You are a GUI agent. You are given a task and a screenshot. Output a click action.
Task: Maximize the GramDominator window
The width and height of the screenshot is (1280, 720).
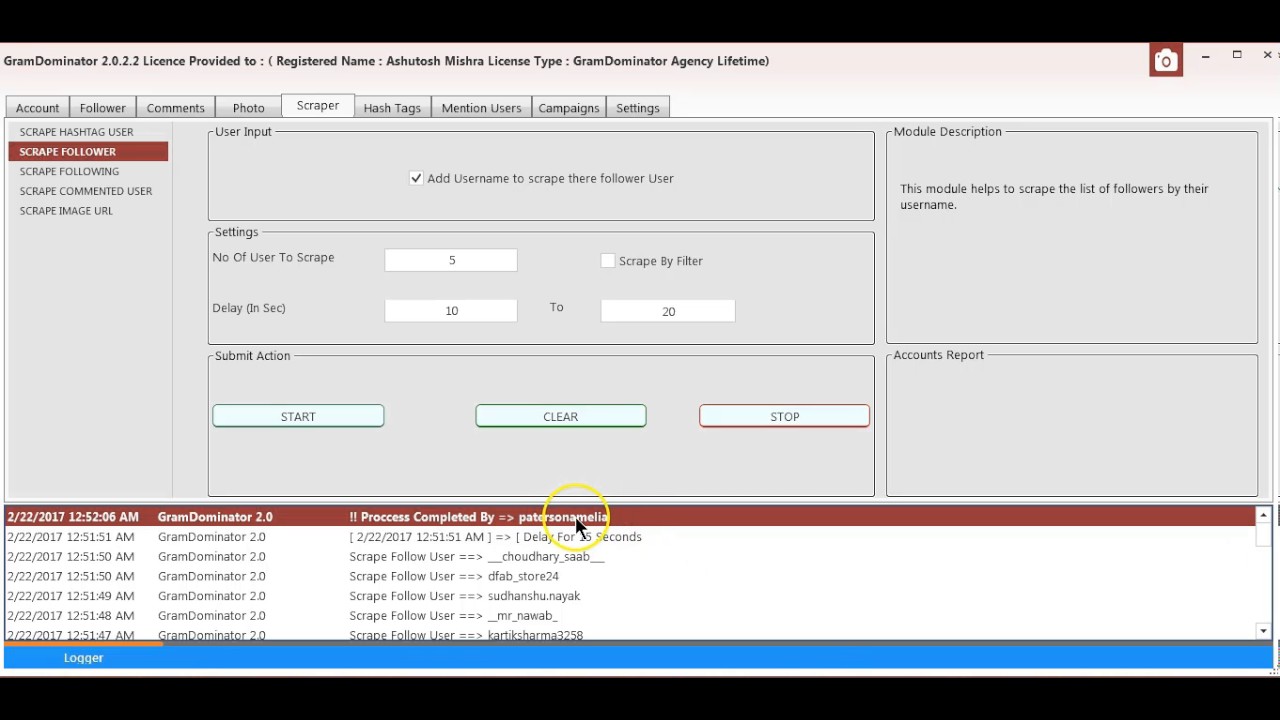tap(1237, 55)
